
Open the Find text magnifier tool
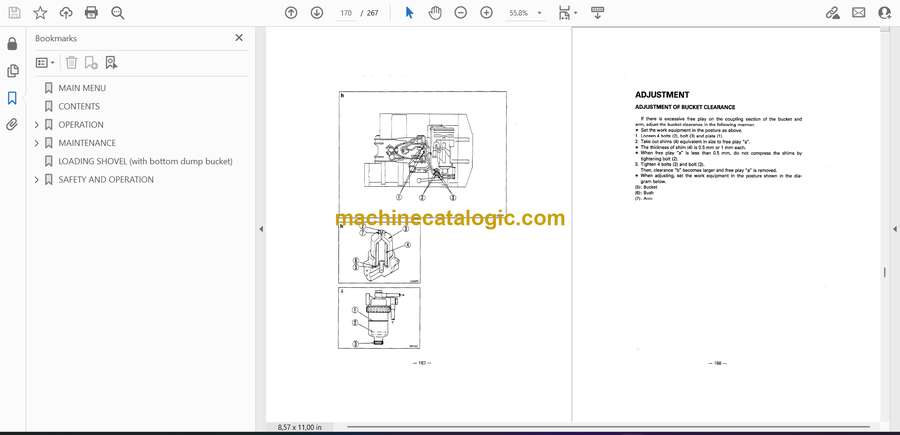coord(118,13)
